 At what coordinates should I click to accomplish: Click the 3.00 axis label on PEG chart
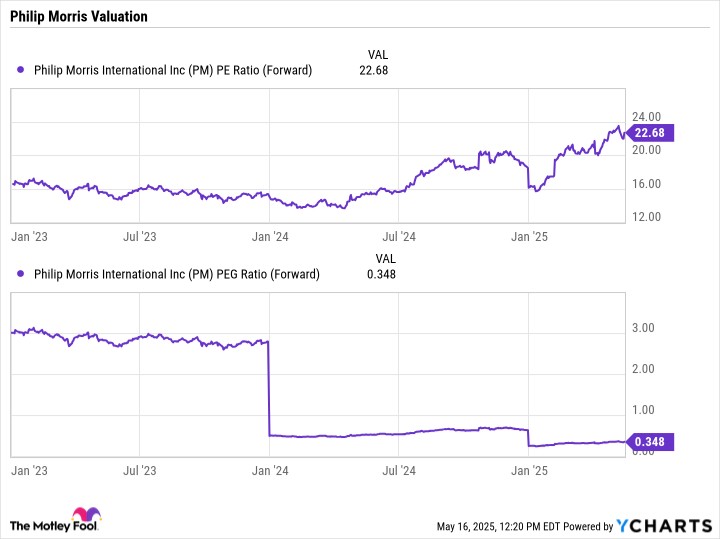tap(643, 328)
